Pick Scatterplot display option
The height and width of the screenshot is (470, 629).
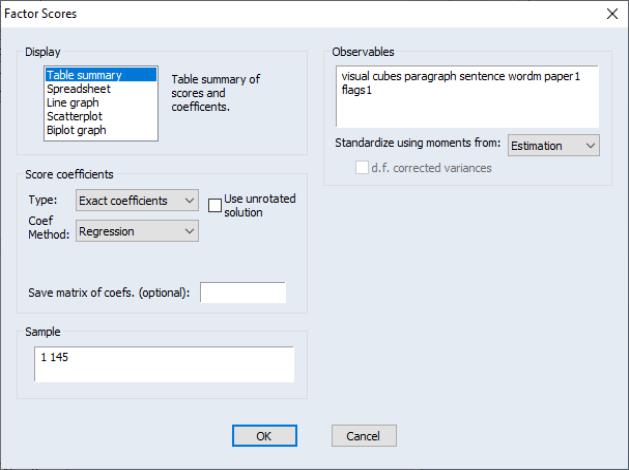(74, 116)
